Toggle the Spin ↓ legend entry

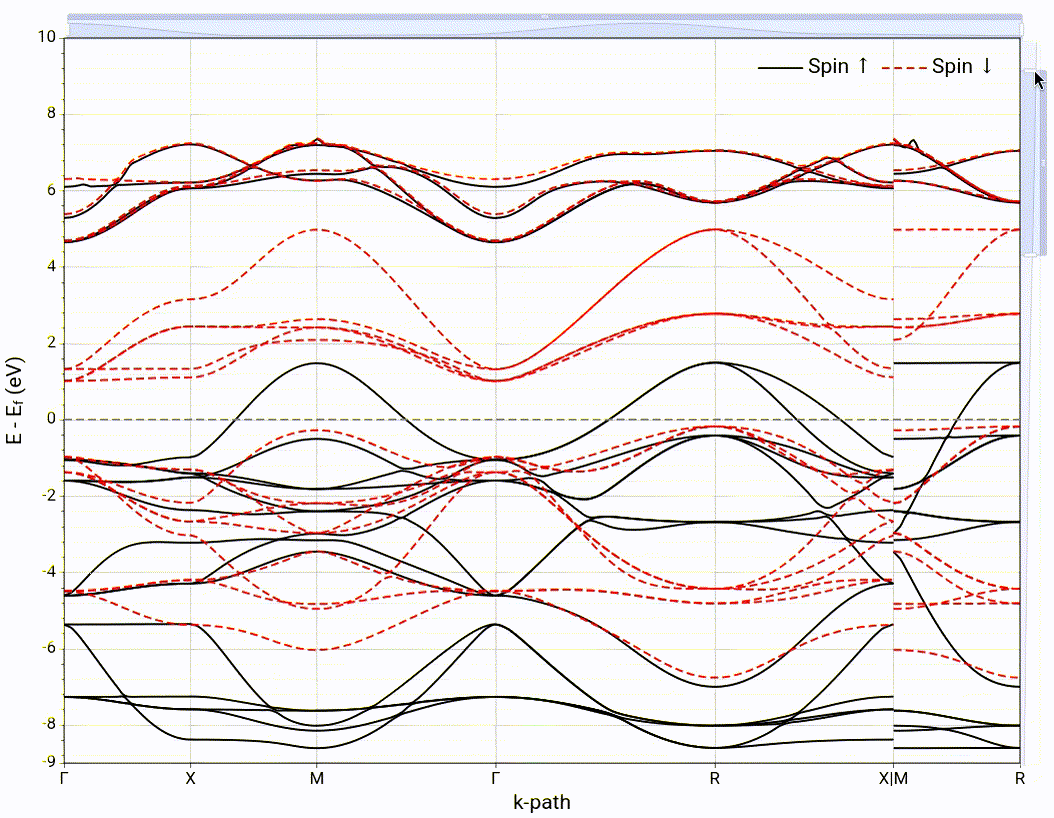962,67
